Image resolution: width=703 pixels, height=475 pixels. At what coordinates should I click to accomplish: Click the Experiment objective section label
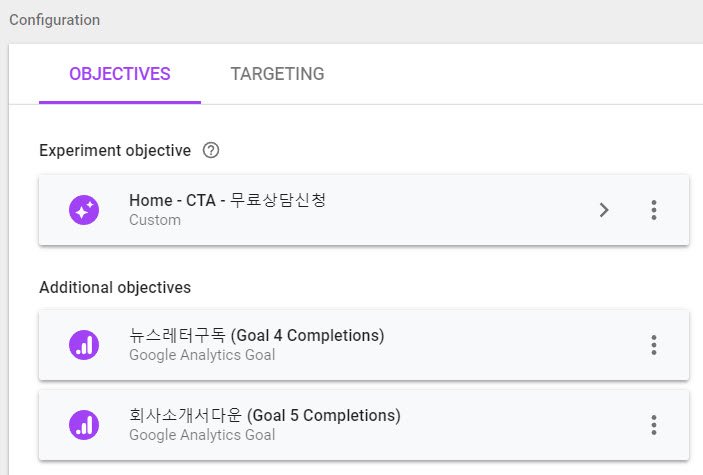(115, 151)
